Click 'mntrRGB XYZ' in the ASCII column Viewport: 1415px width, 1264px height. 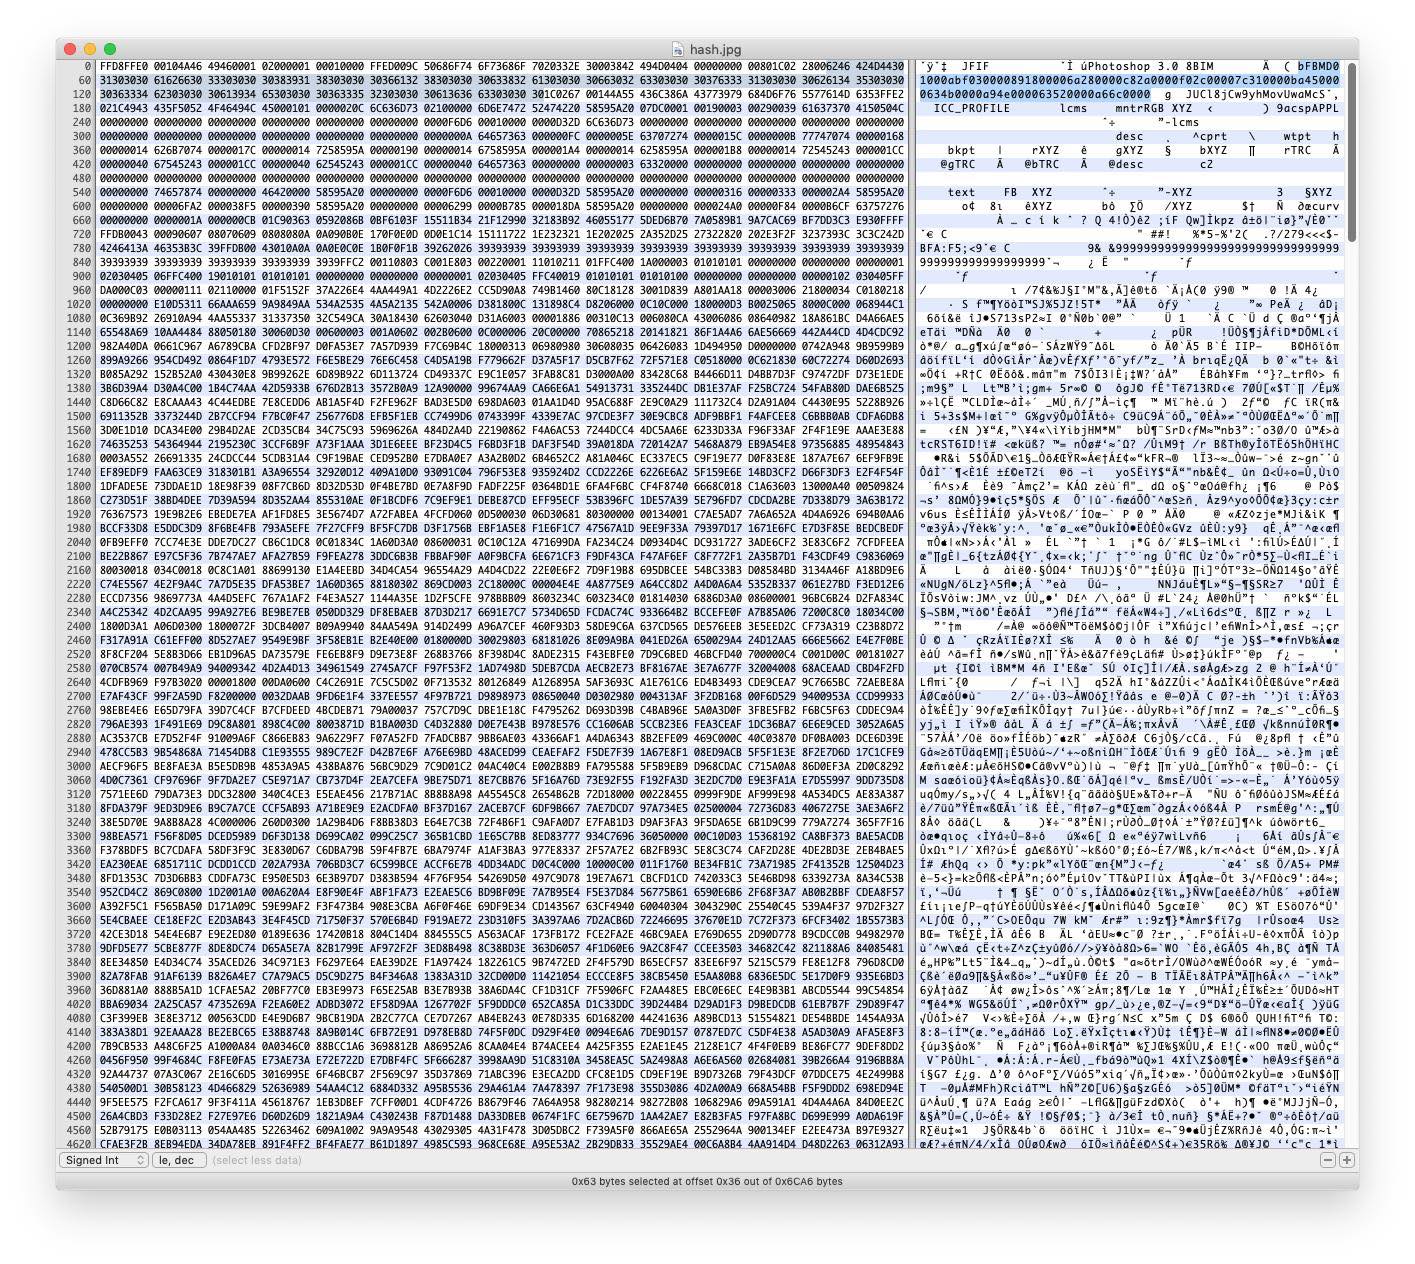tap(1153, 109)
